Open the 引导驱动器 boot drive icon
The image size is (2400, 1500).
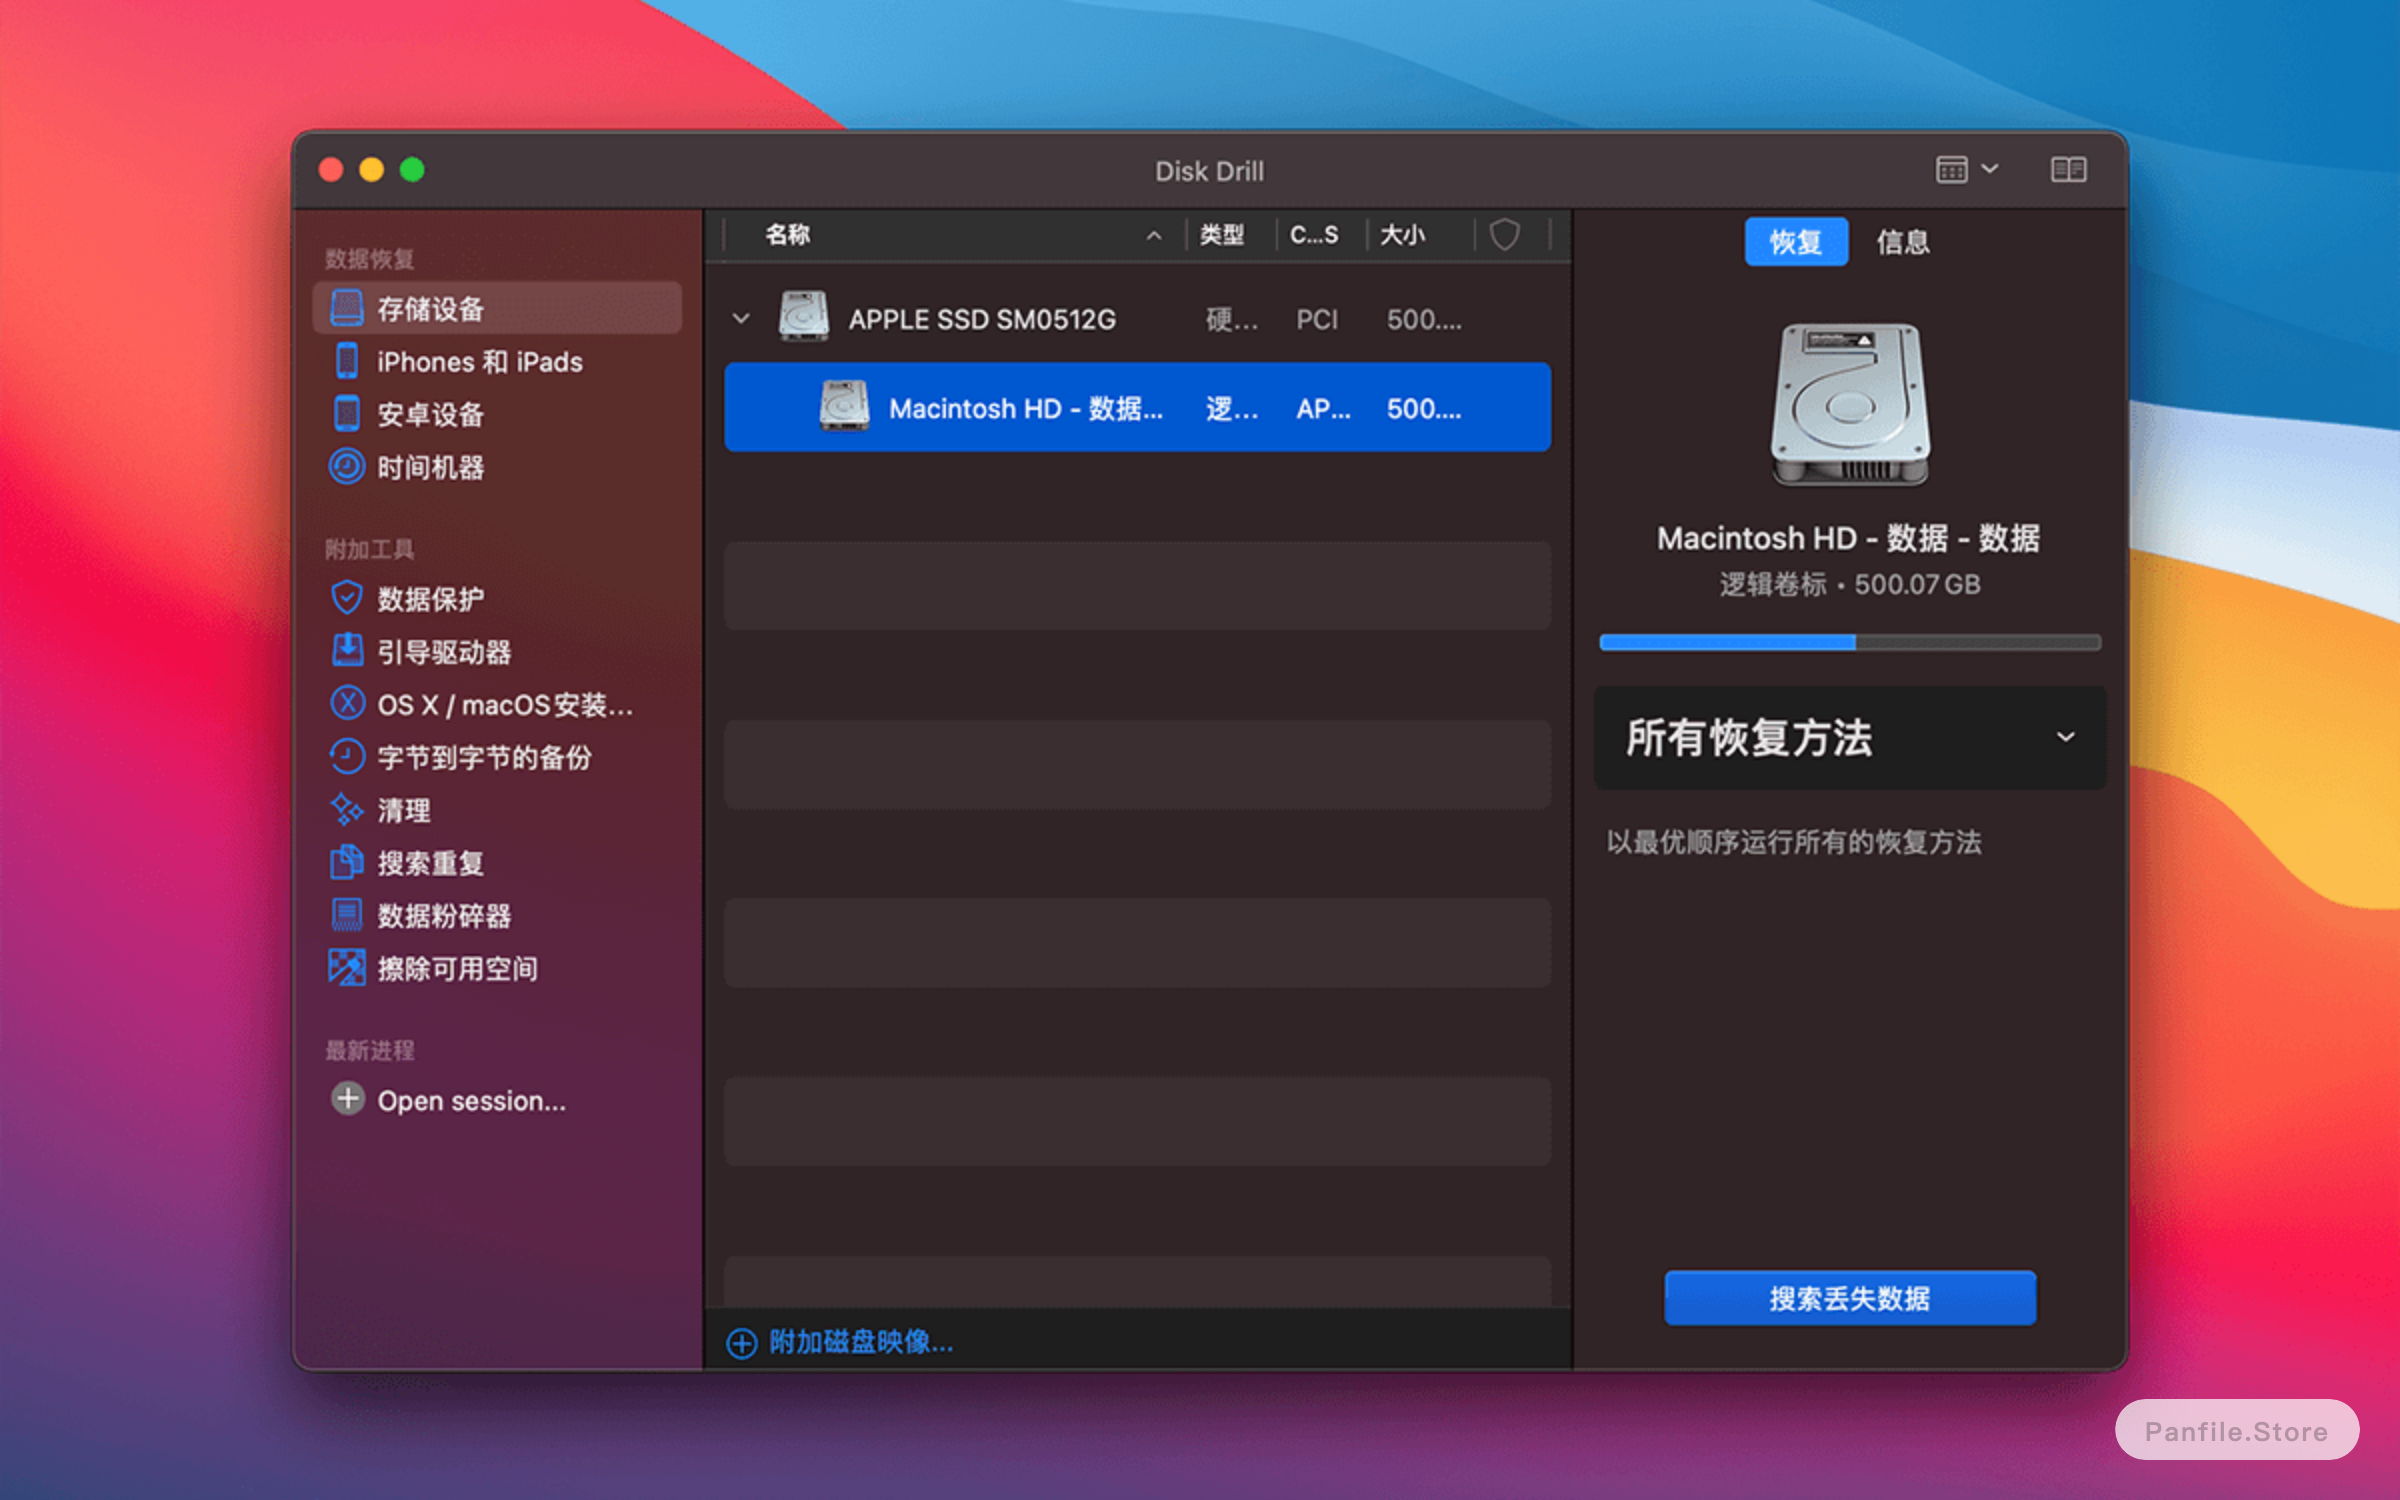click(x=347, y=651)
